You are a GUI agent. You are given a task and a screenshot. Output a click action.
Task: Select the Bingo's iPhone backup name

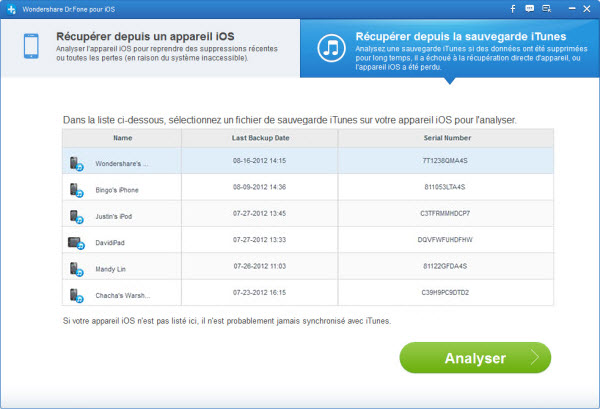[117, 190]
